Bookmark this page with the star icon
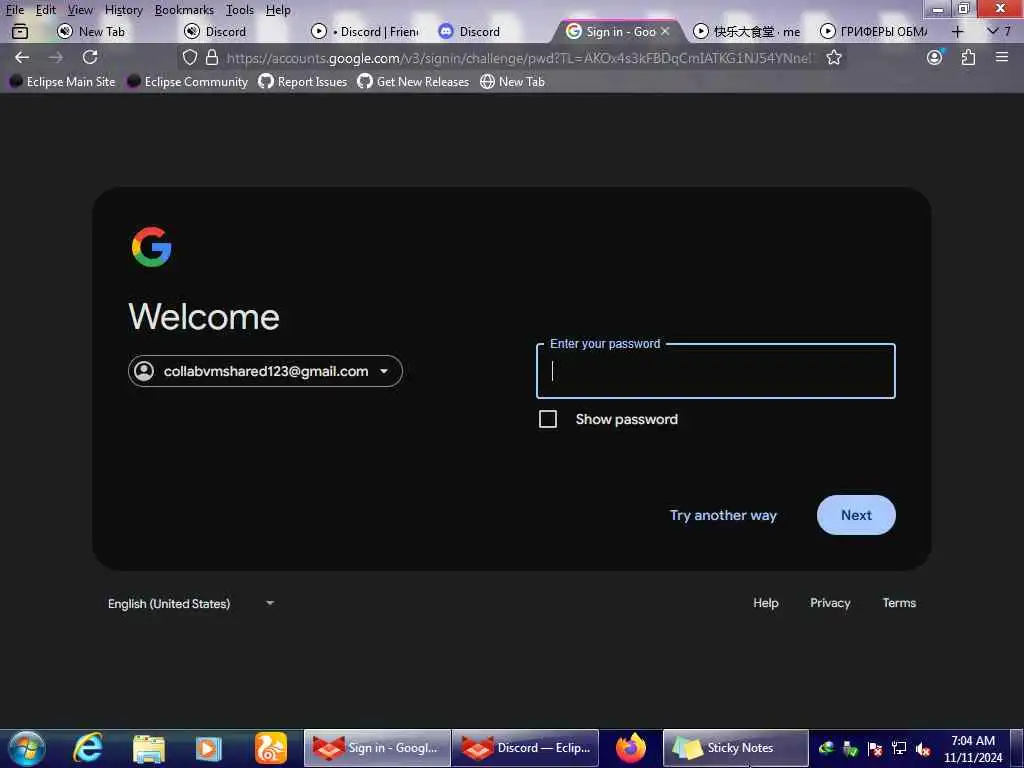The width and height of the screenshot is (1024, 768). click(x=833, y=57)
